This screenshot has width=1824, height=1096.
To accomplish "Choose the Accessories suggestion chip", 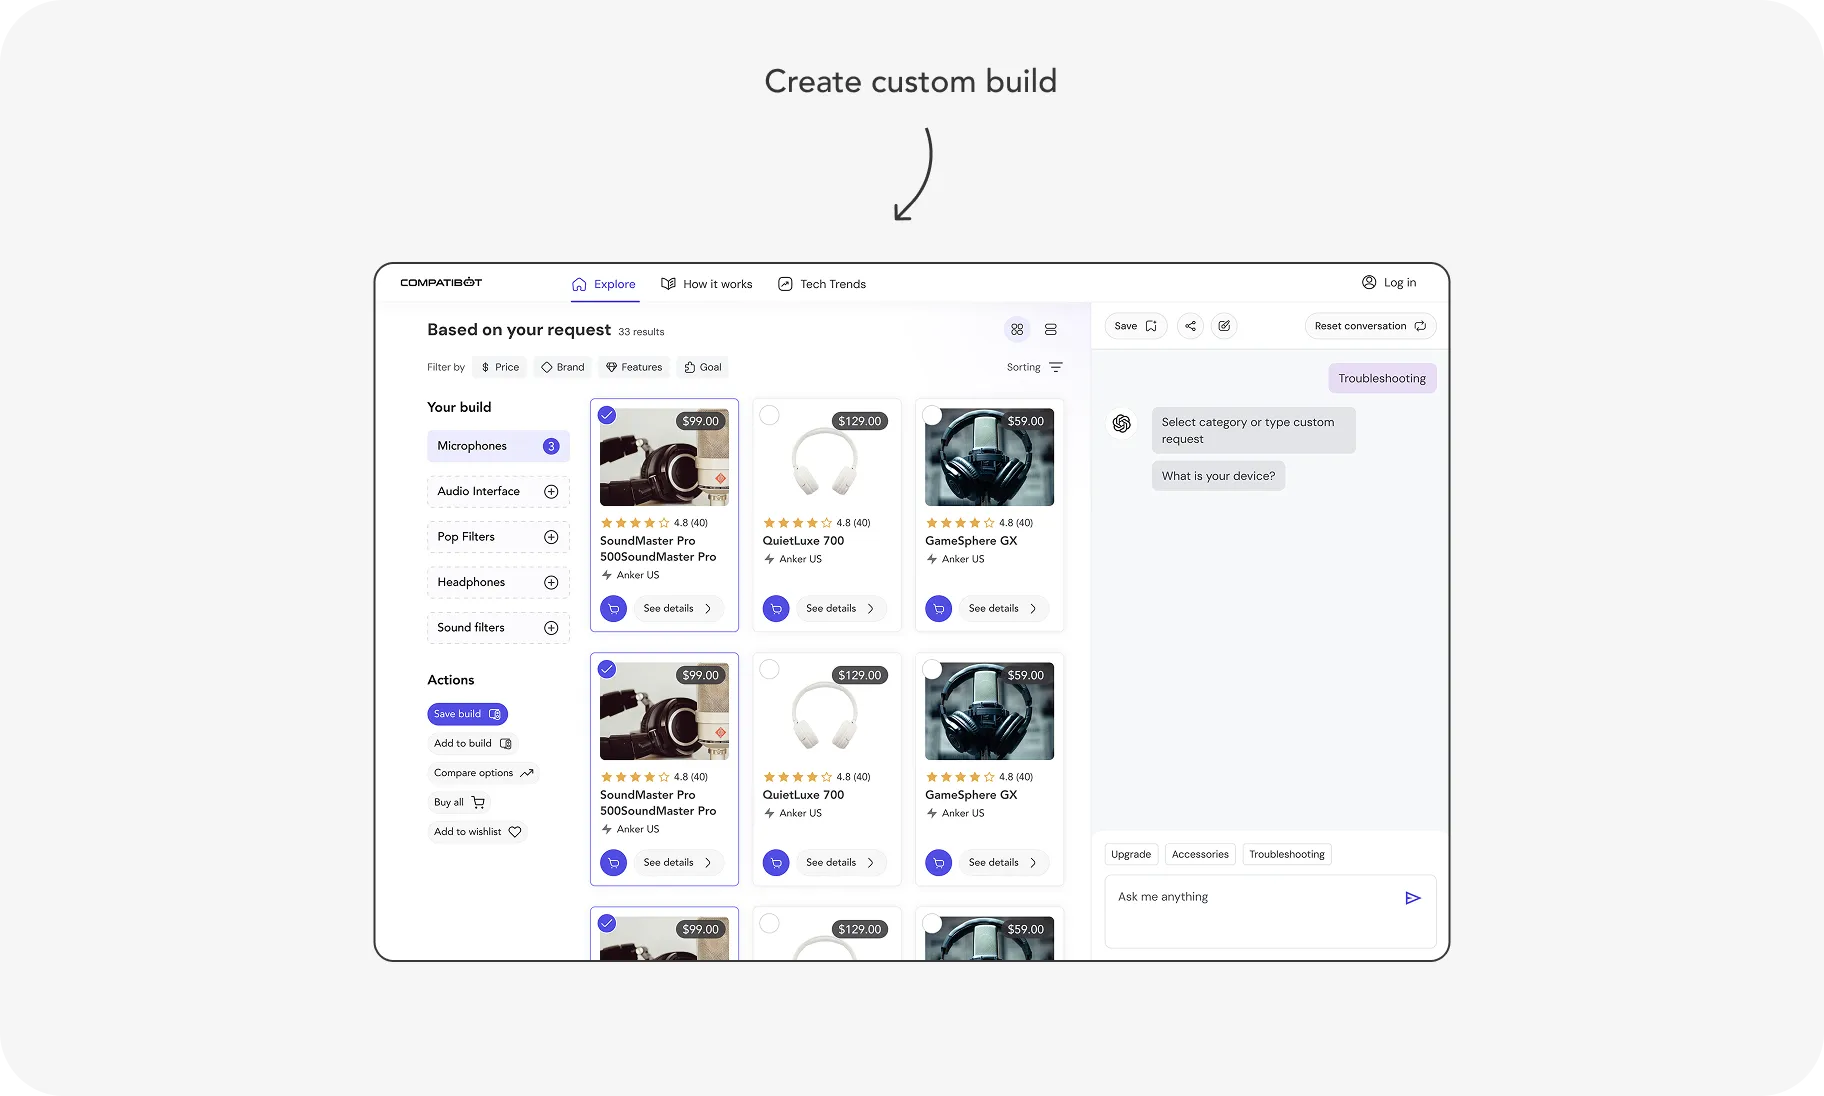I will click(x=1200, y=854).
